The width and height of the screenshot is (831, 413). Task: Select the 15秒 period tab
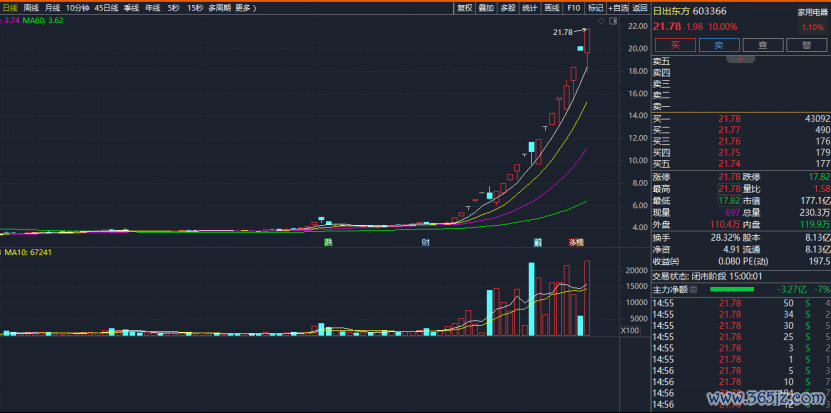tap(195, 8)
